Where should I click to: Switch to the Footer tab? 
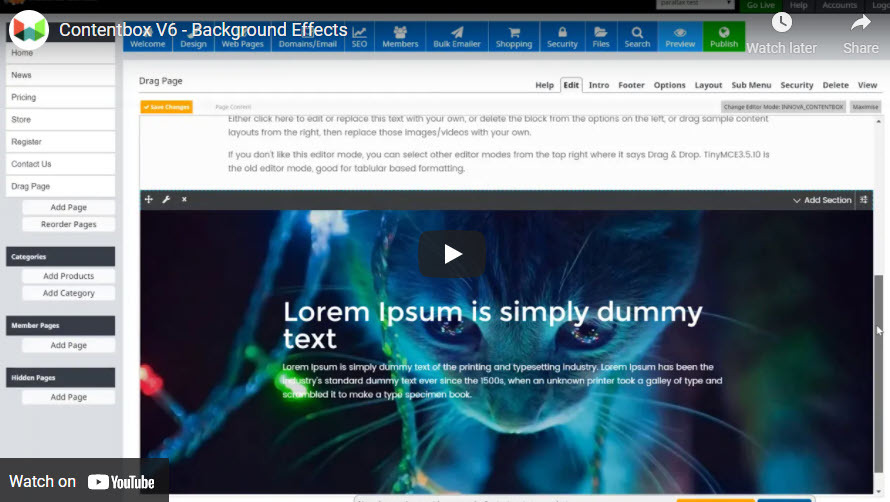pyautogui.click(x=631, y=85)
